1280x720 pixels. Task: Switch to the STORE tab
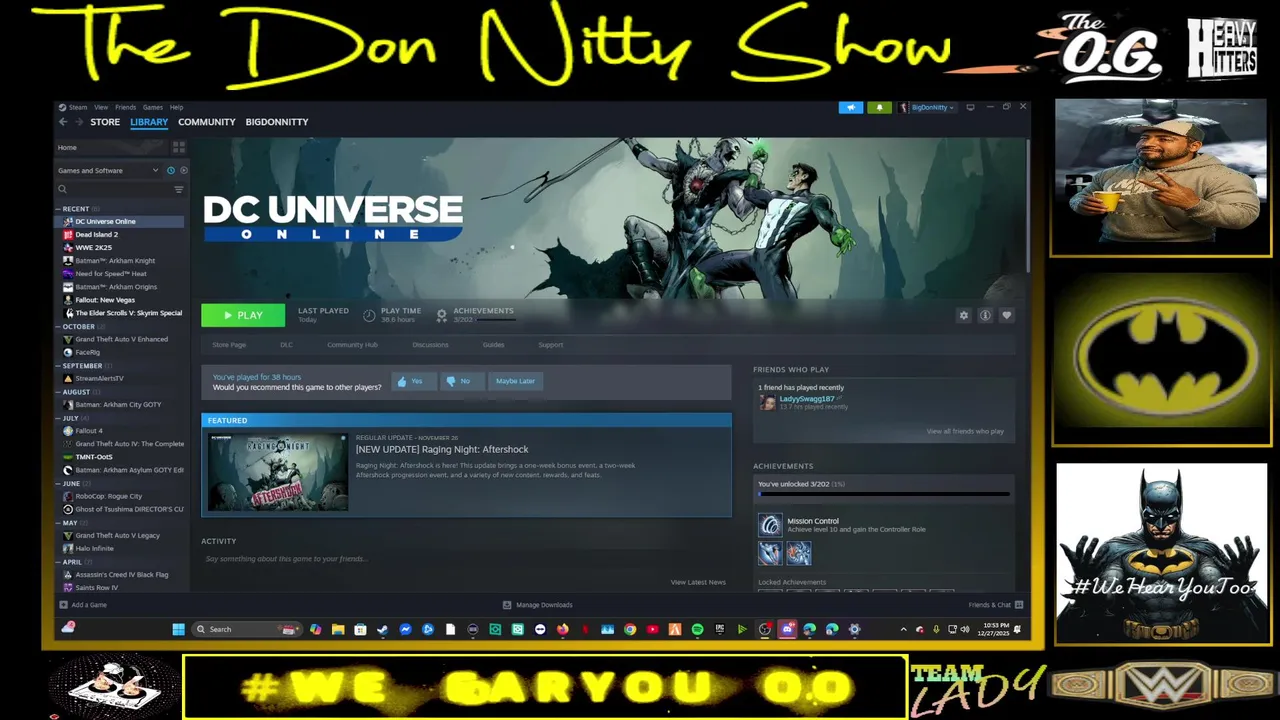click(x=105, y=122)
